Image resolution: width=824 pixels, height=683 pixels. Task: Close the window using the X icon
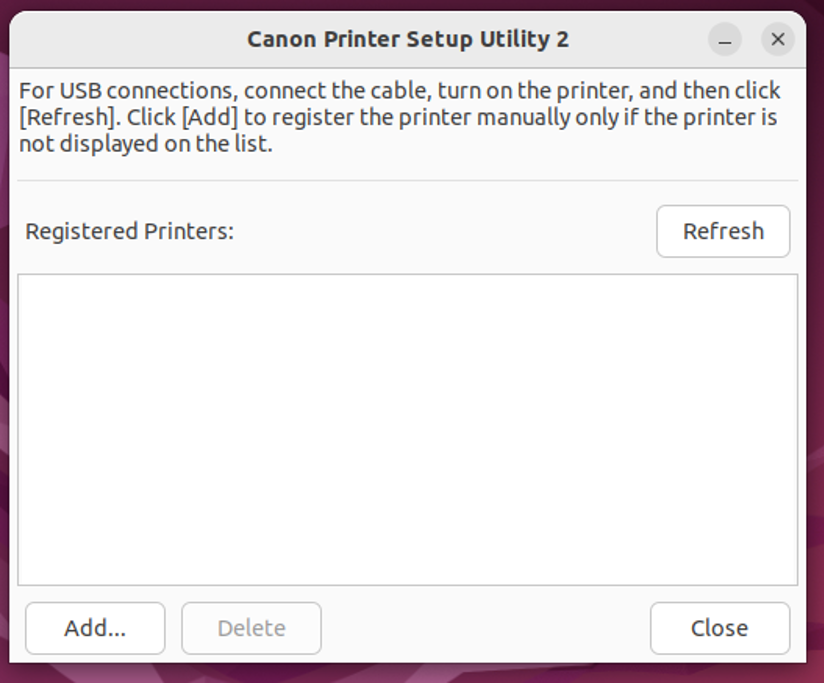(x=777, y=40)
